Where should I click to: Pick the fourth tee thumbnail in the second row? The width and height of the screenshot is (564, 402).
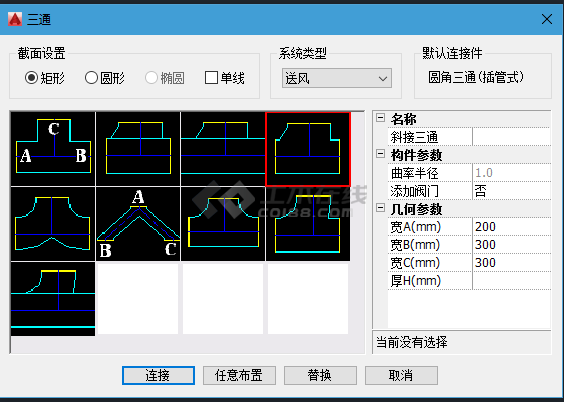coord(308,224)
